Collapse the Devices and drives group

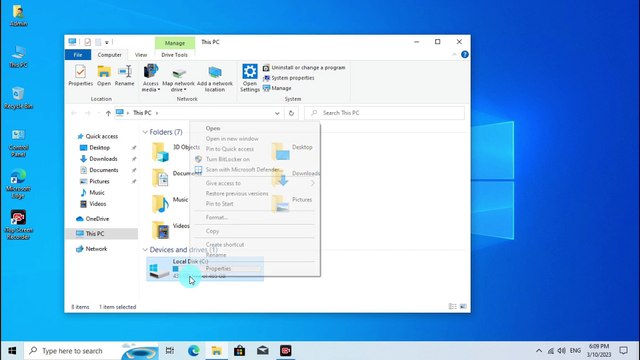145,250
